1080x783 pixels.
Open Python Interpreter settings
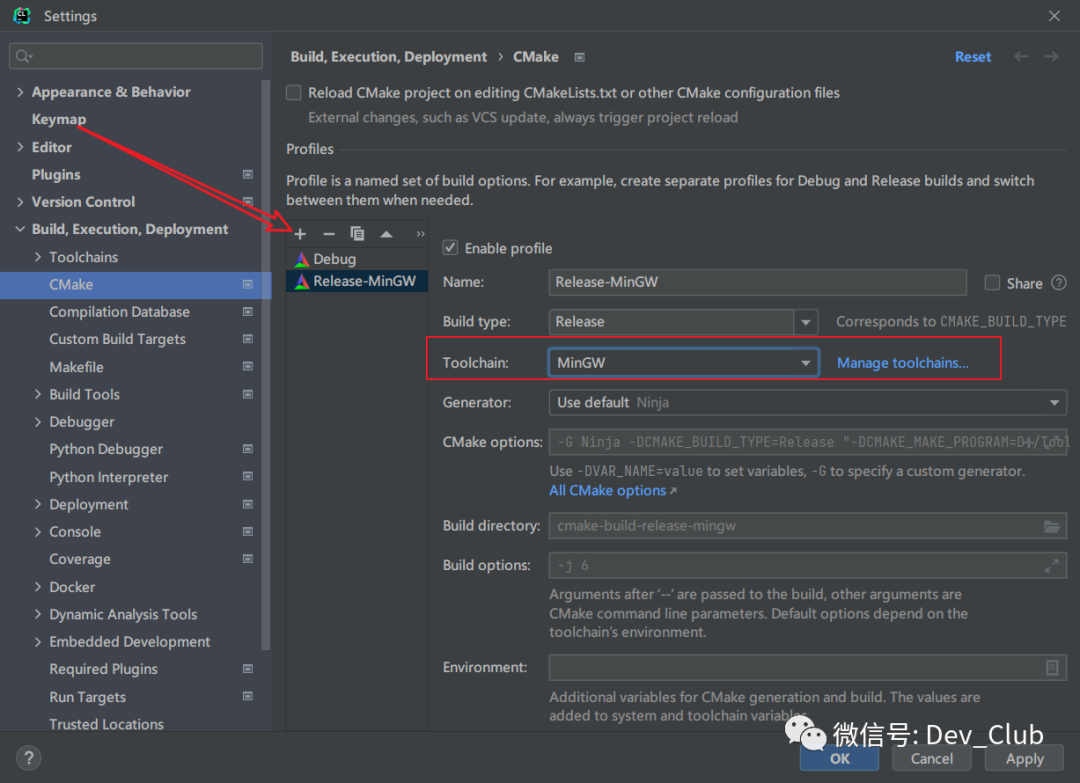click(x=108, y=477)
